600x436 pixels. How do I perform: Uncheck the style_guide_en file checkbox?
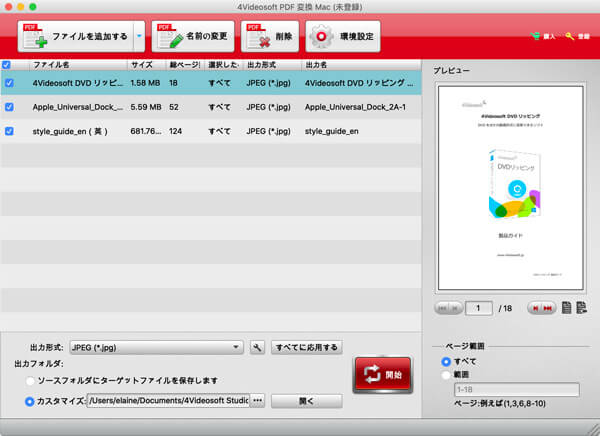[9, 131]
